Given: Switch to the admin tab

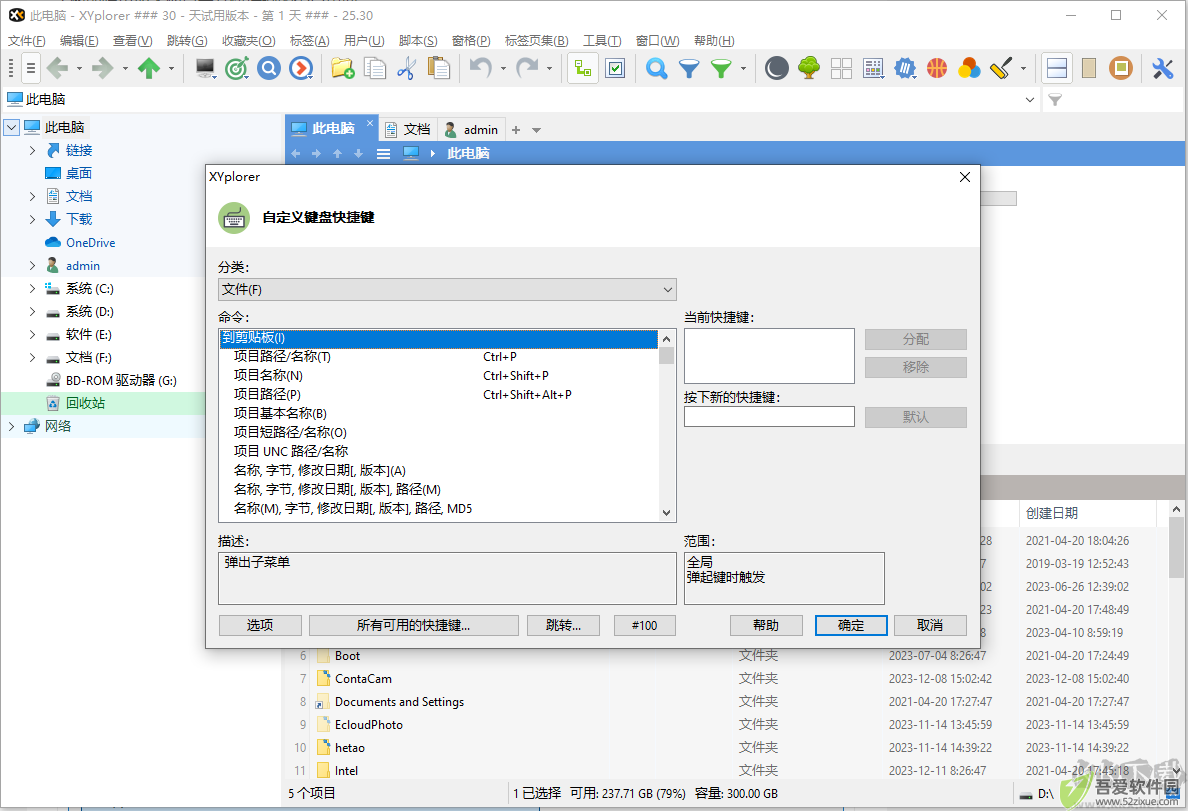Looking at the screenshot, I should pyautogui.click(x=471, y=130).
